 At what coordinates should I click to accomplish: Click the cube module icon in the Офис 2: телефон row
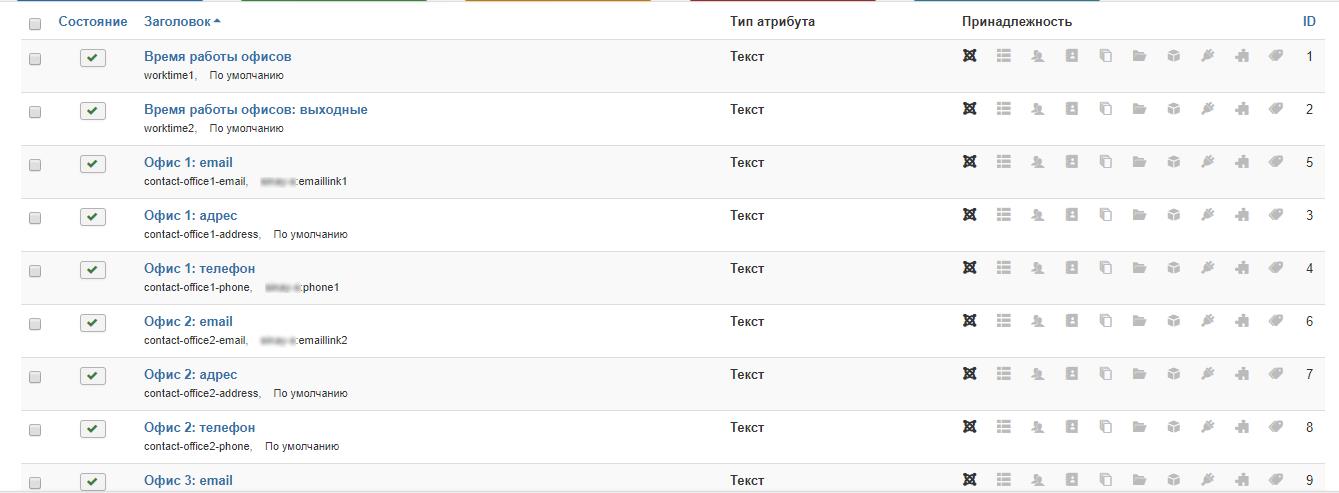(1173, 427)
